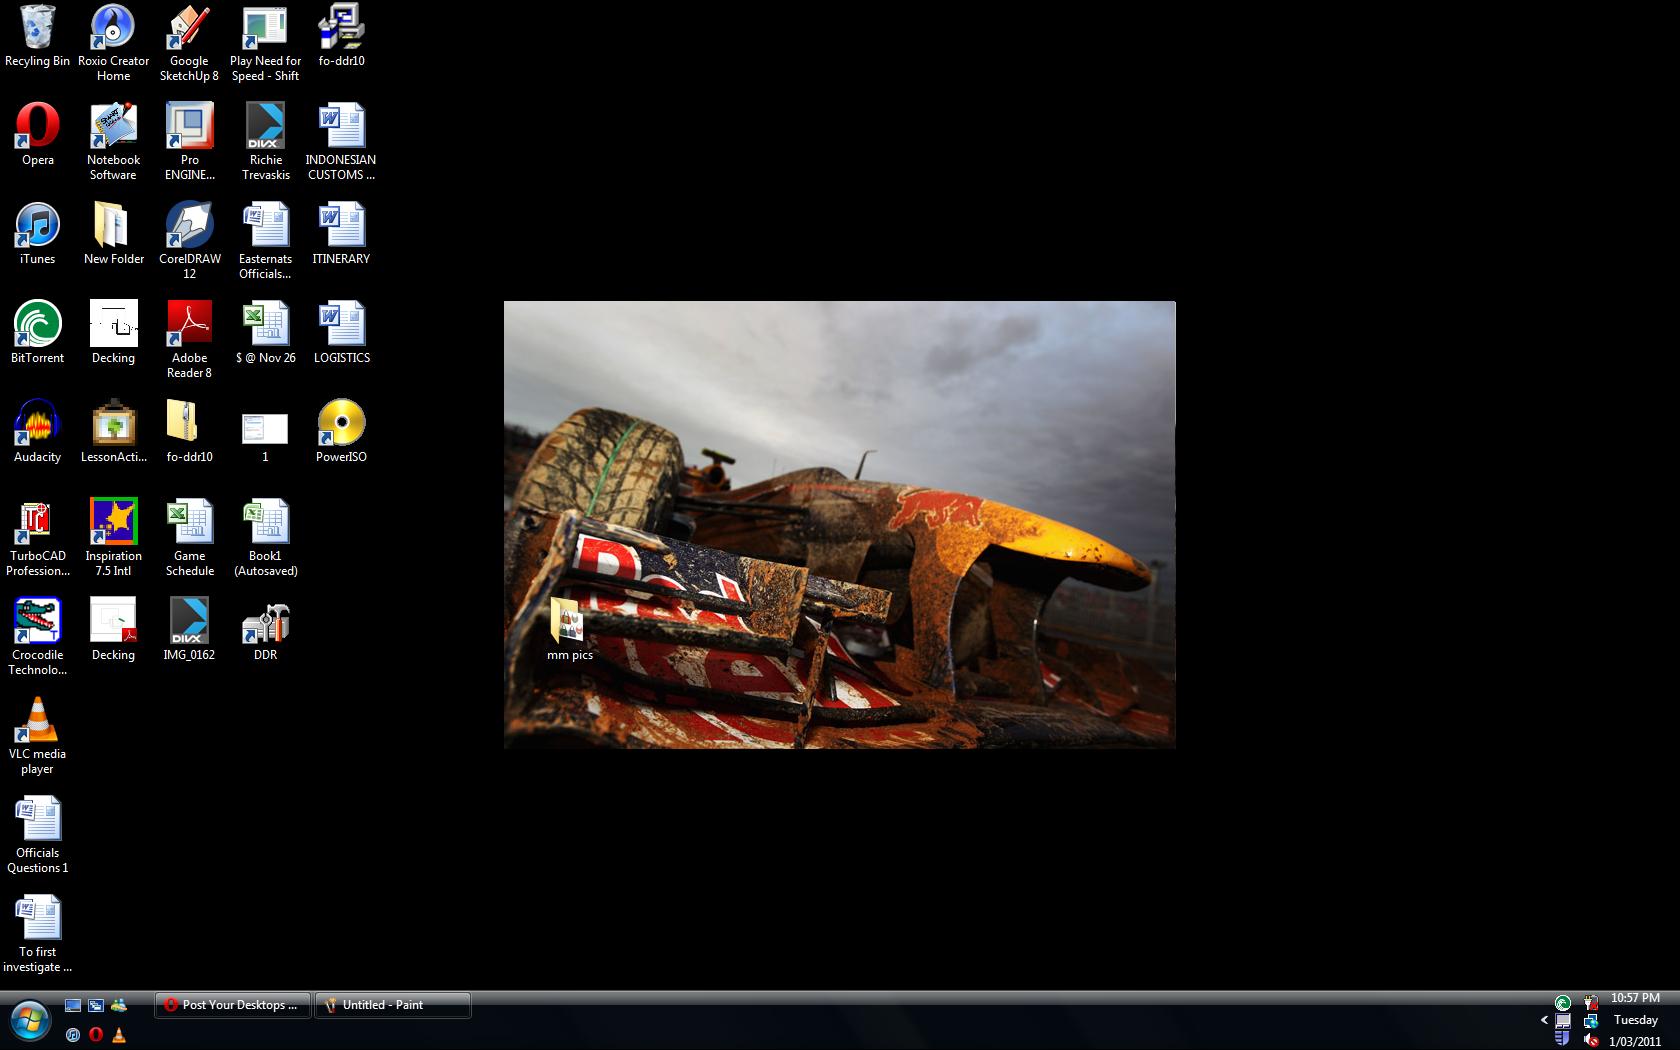Show hidden system tray icons arrow
The height and width of the screenshot is (1050, 1680).
point(1544,1020)
